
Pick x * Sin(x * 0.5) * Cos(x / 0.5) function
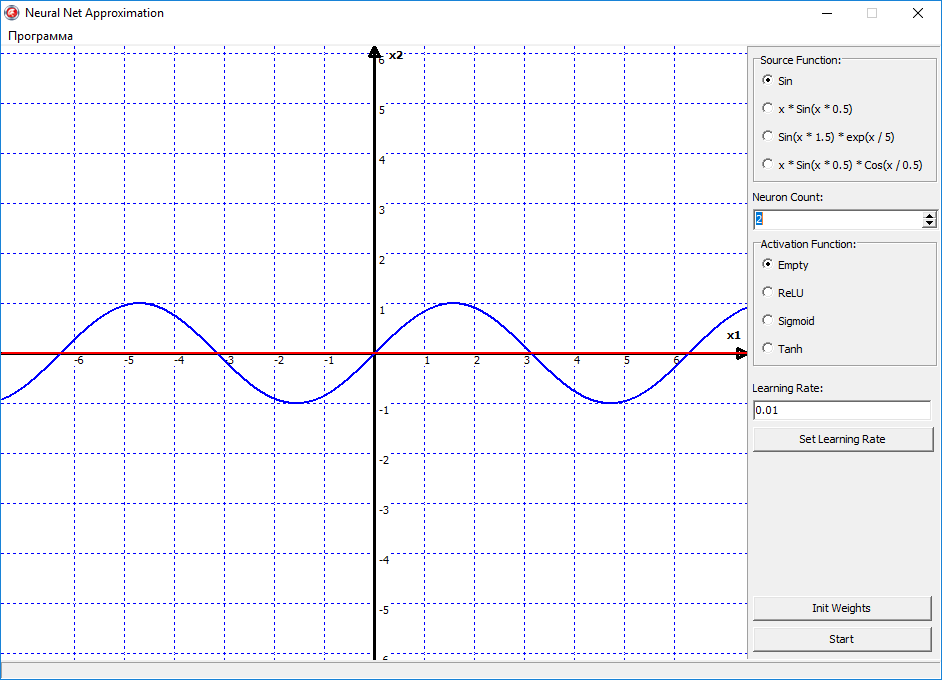coord(842,165)
